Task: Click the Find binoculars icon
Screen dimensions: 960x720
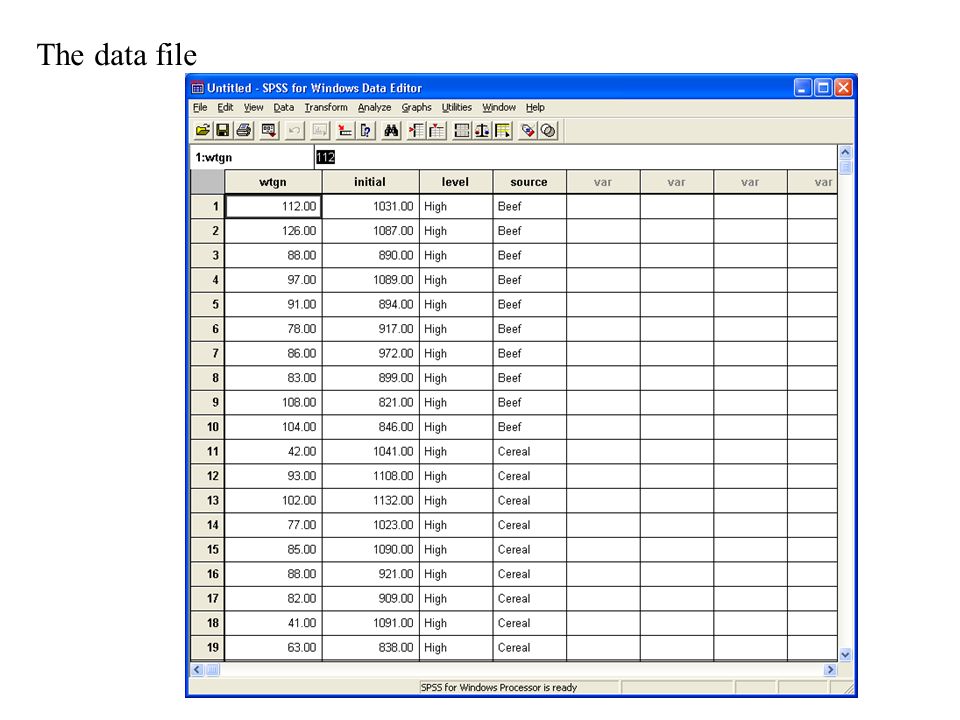Action: 391,130
